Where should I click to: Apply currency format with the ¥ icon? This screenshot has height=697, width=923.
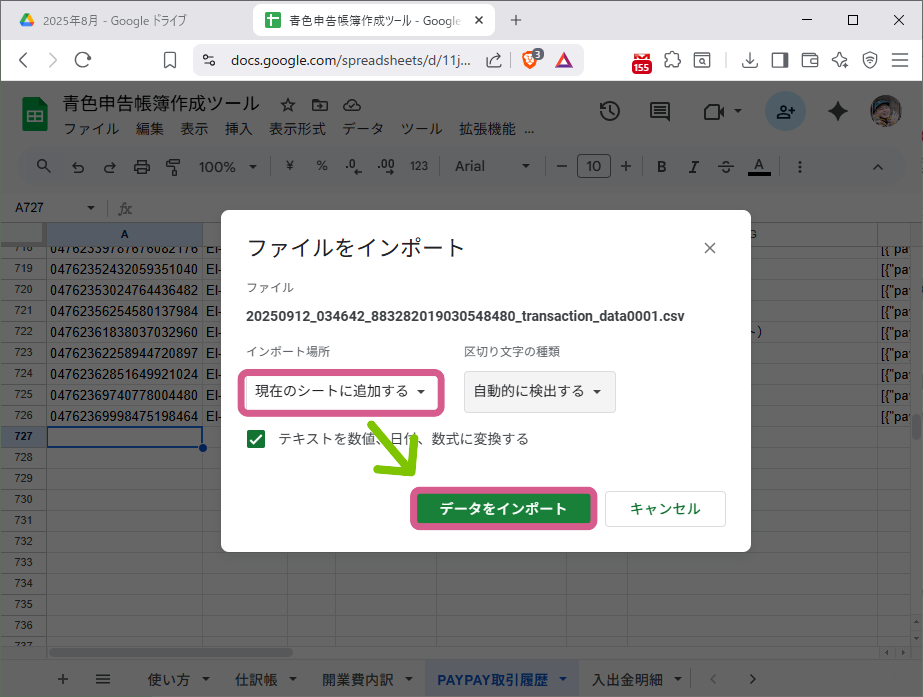(x=289, y=166)
